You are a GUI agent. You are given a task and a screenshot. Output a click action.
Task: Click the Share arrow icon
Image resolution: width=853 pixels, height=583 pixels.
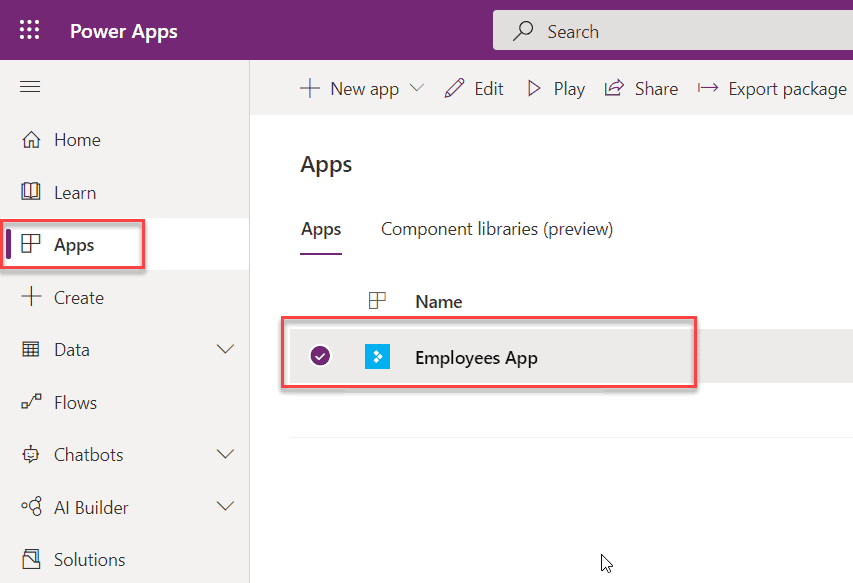(614, 88)
